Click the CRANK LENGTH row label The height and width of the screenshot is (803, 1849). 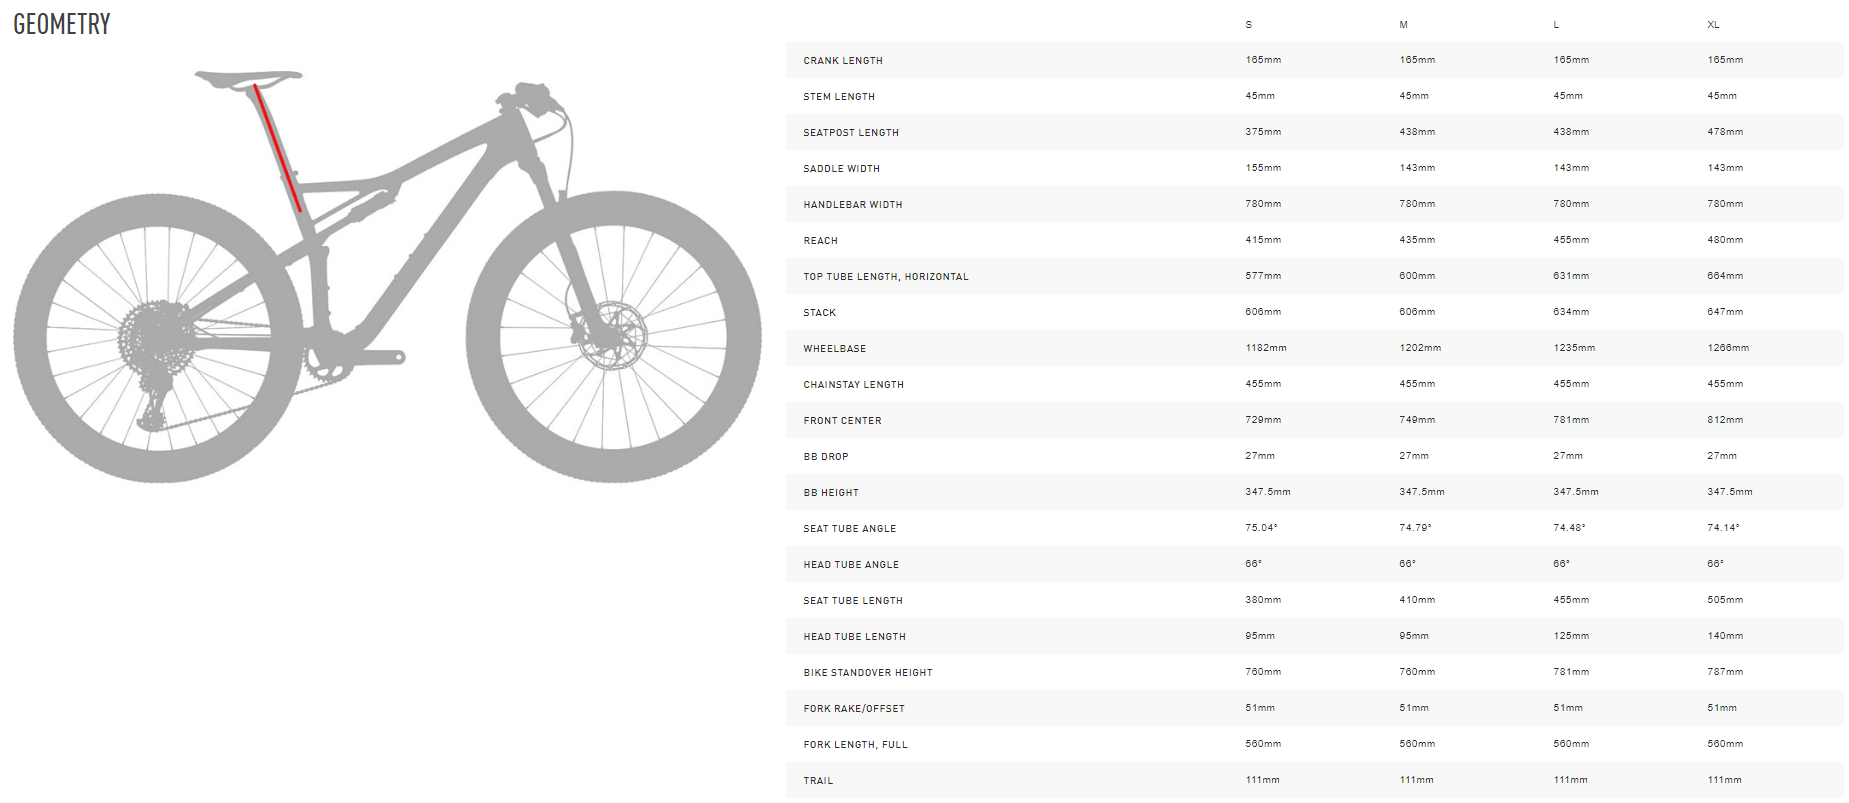pos(843,61)
